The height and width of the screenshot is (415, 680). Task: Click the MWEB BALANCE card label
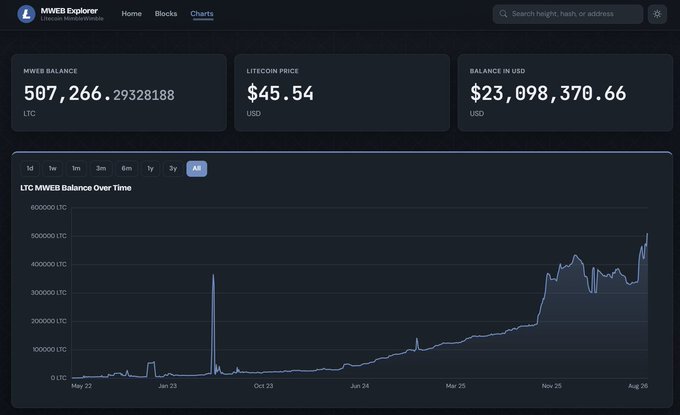[x=50, y=71]
